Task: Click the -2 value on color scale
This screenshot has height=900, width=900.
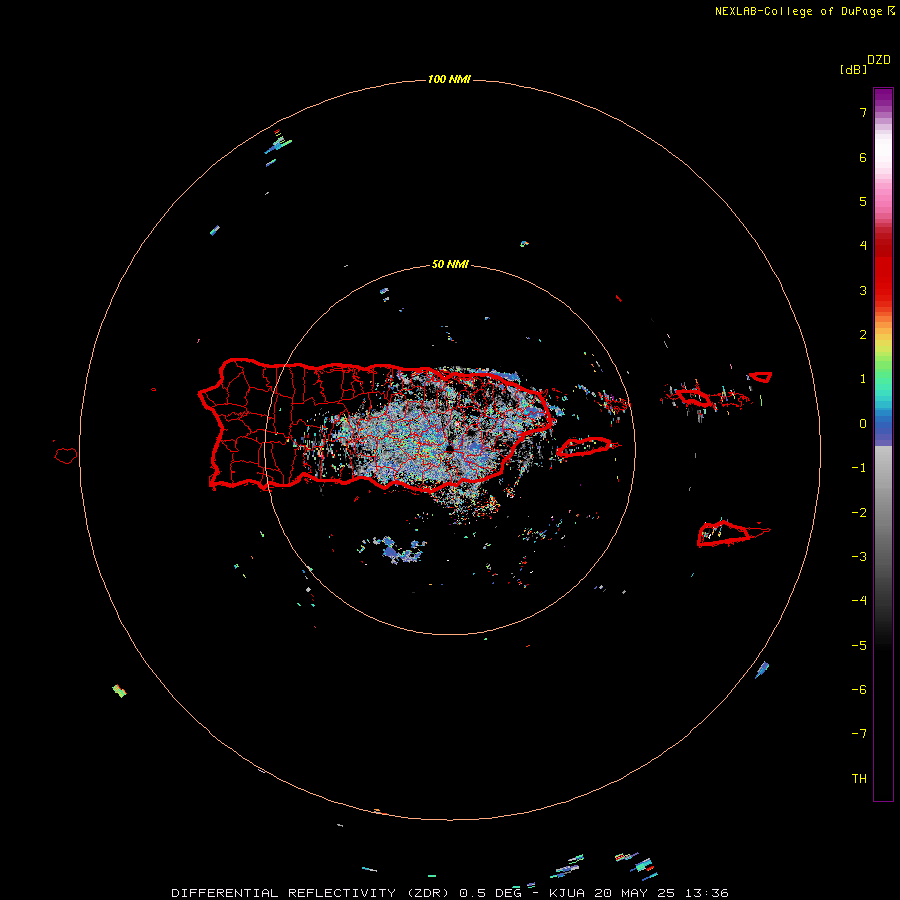Action: point(859,513)
